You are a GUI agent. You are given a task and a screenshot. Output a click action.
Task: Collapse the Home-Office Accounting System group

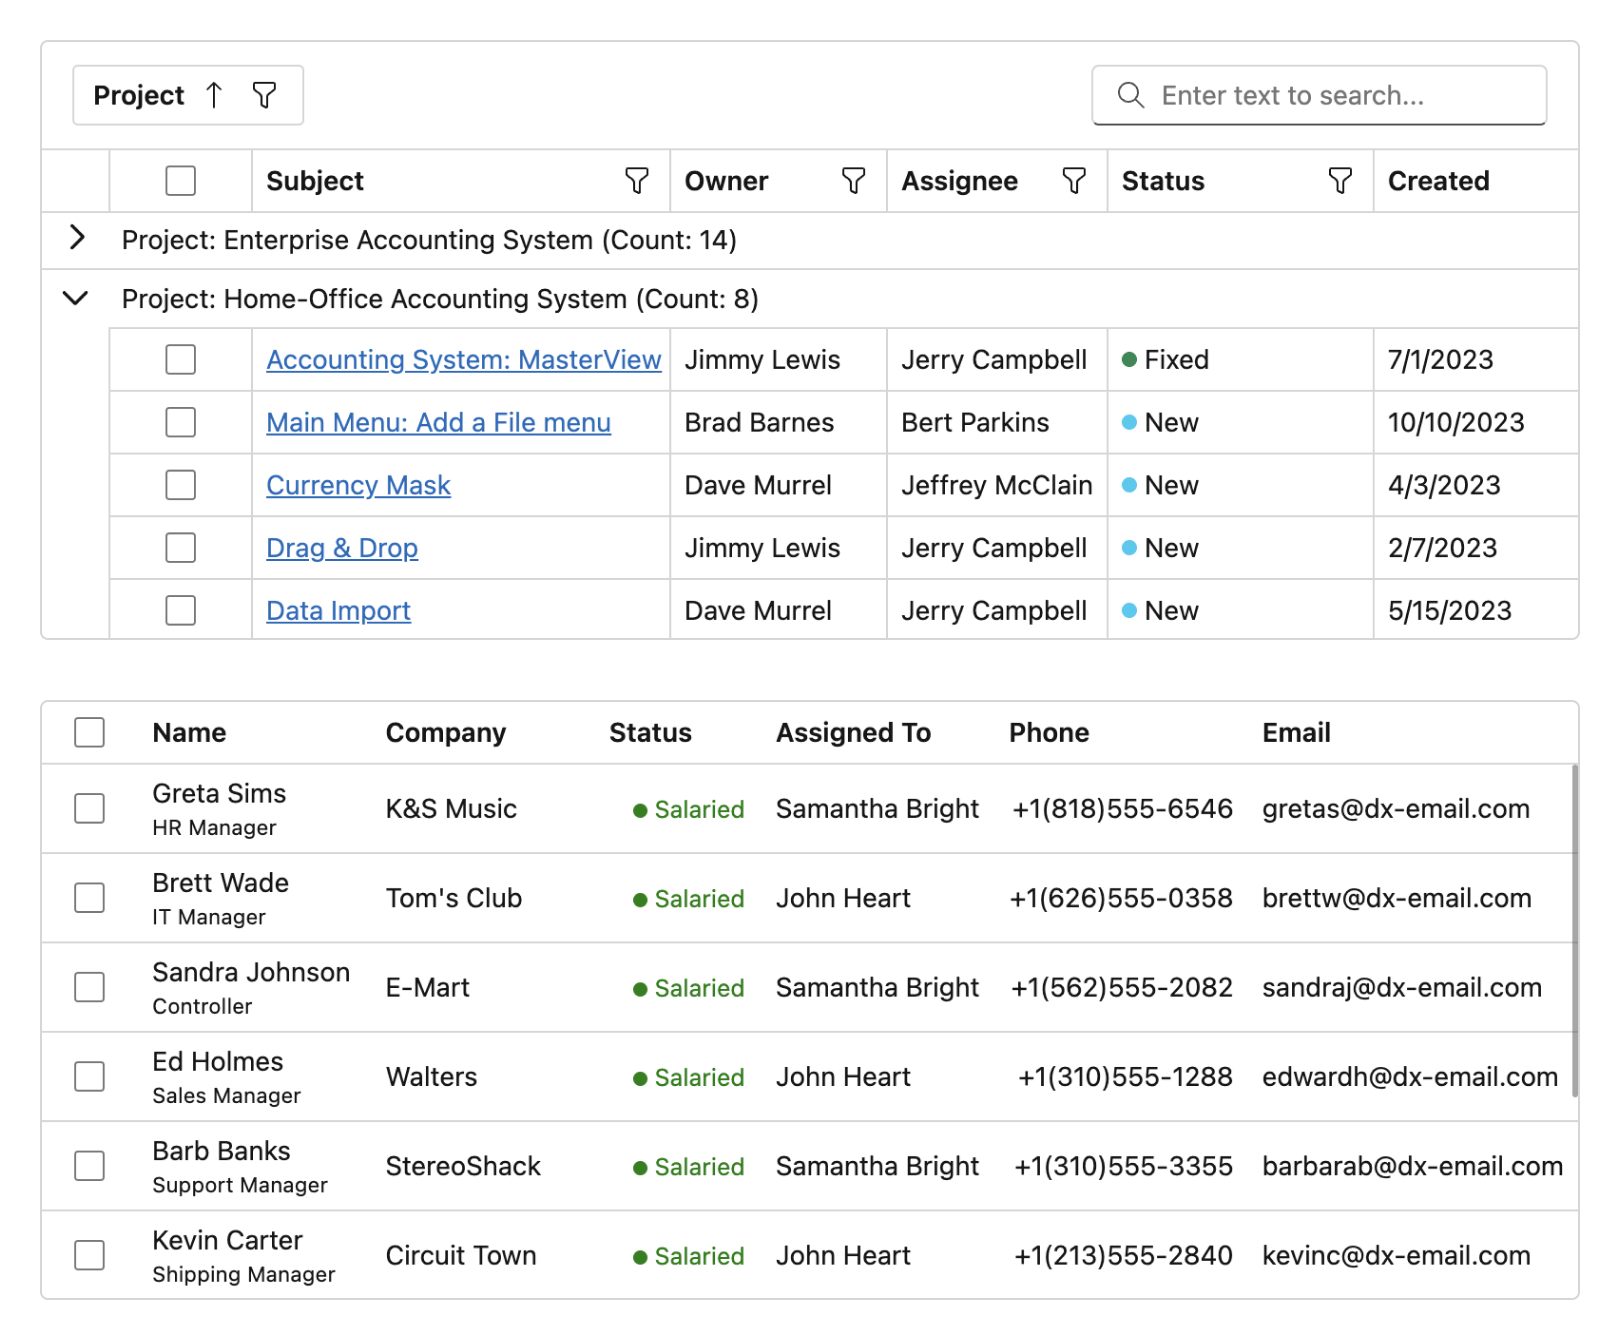[x=75, y=298]
